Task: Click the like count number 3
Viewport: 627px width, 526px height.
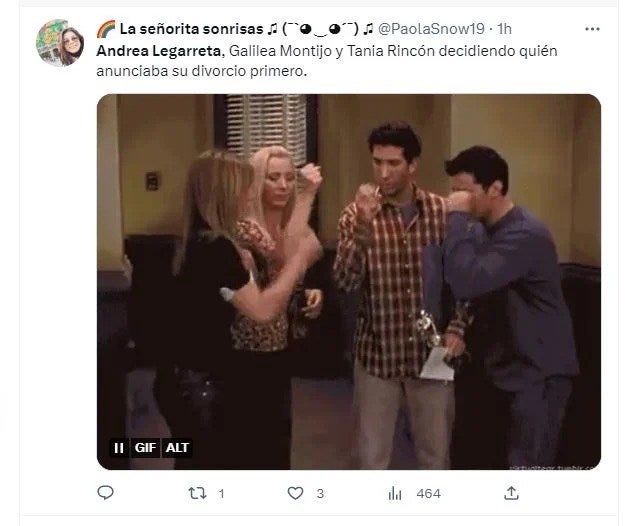Action: (320, 494)
